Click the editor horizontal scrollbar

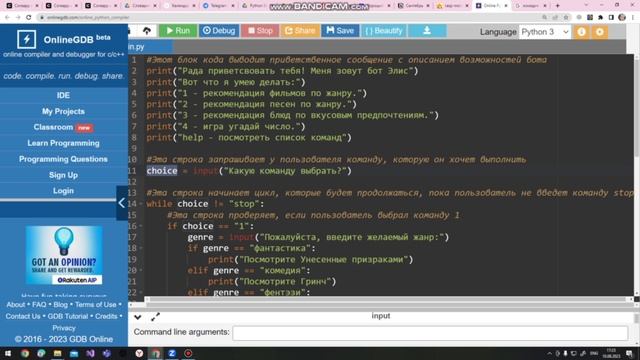coord(388,299)
